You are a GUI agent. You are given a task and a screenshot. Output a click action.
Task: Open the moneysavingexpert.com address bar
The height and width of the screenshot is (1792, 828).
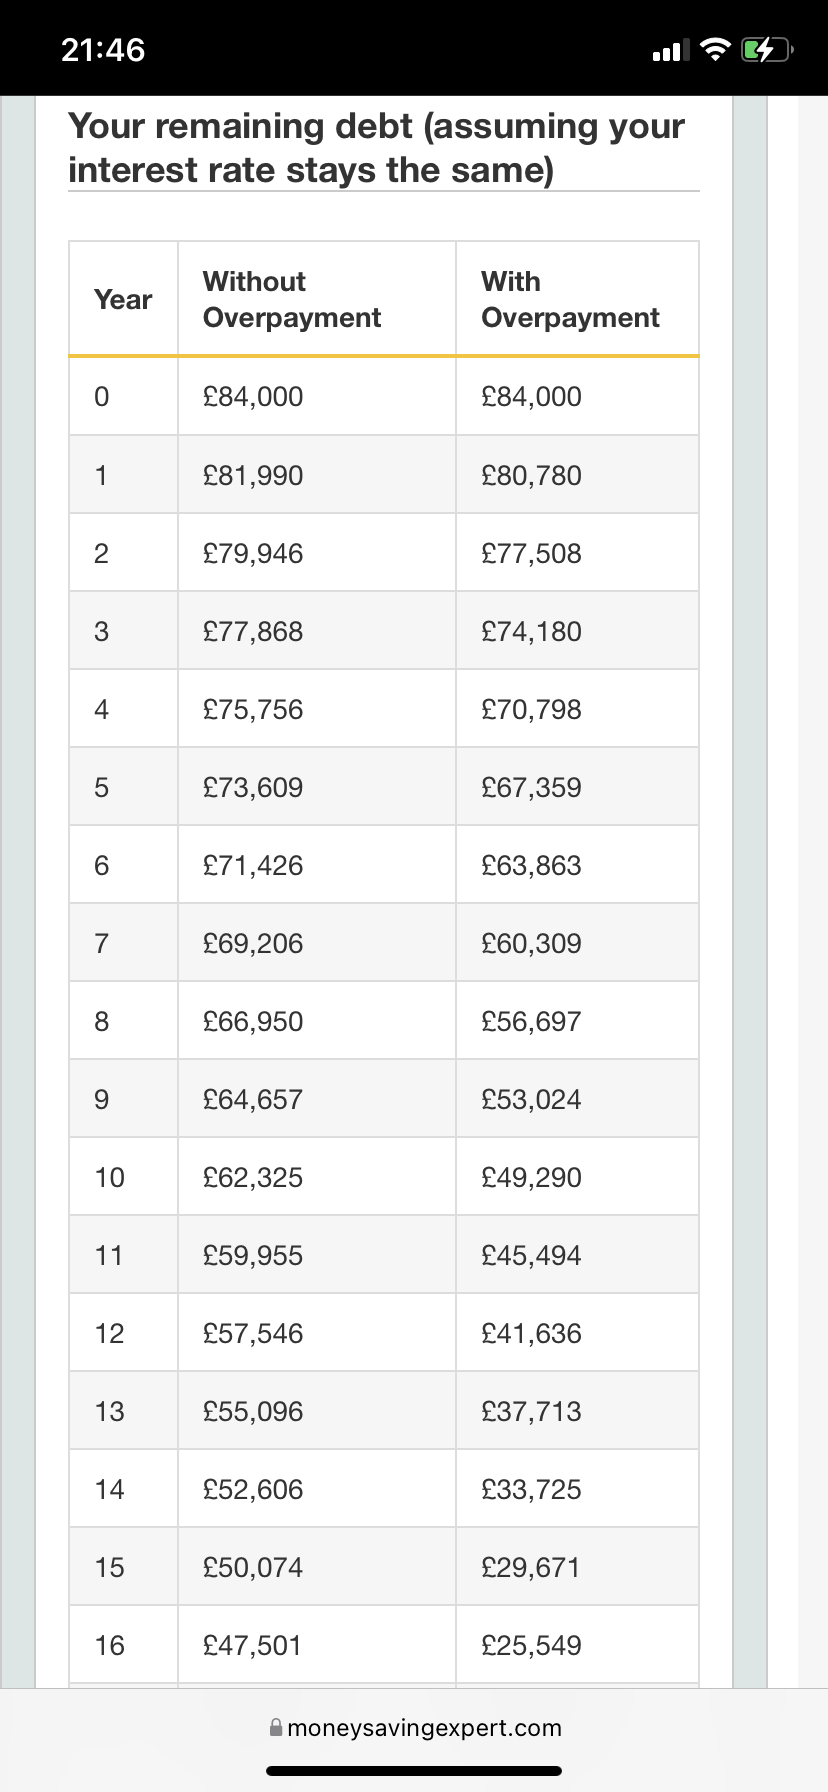(424, 1728)
